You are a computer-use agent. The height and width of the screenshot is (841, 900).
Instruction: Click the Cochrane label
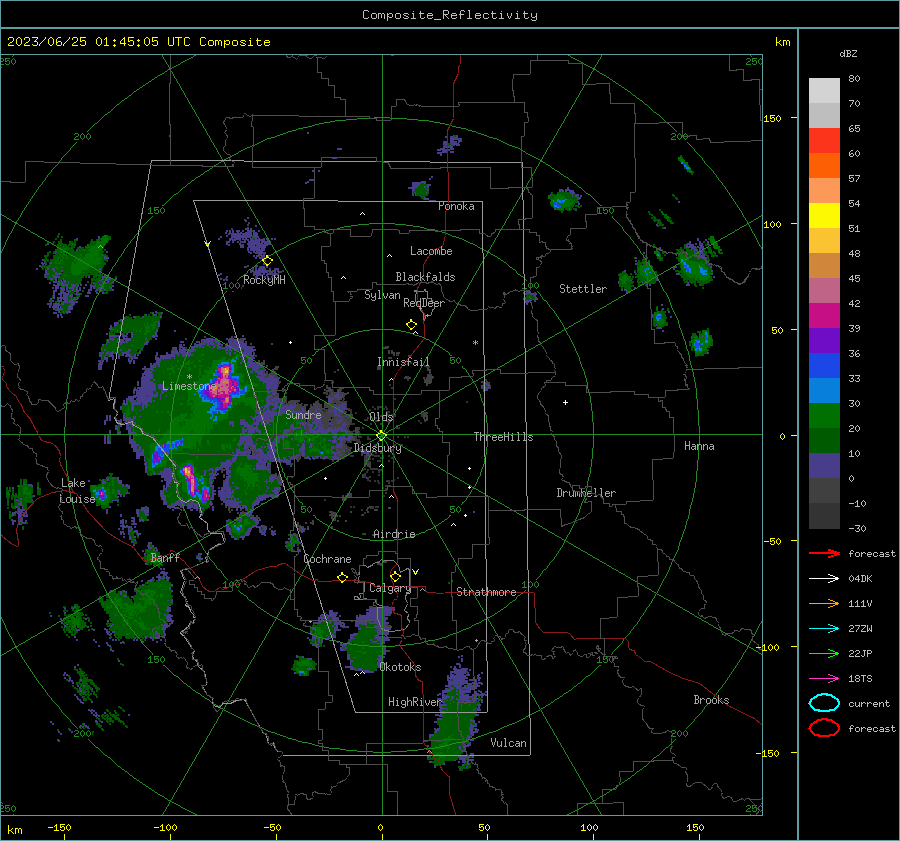pos(327,559)
